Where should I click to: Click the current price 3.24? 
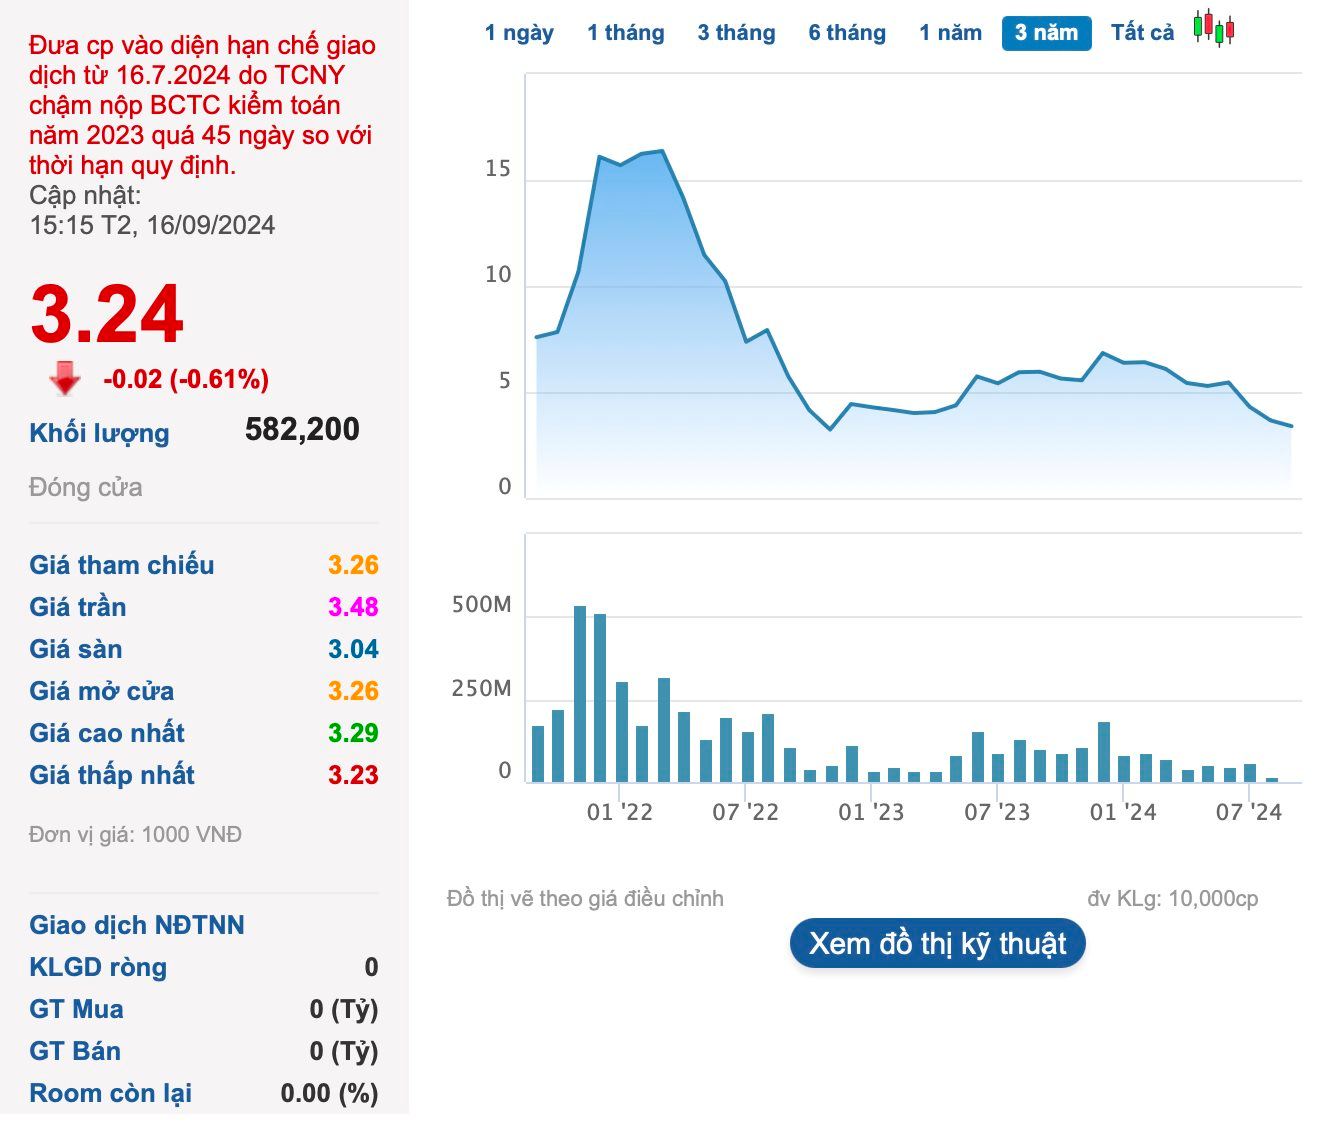click(107, 315)
